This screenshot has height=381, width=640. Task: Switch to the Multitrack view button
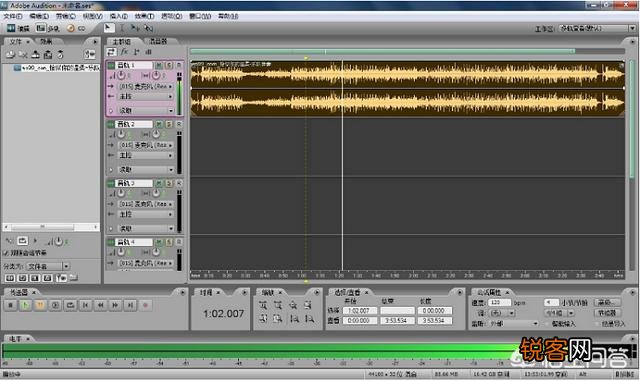(x=48, y=28)
